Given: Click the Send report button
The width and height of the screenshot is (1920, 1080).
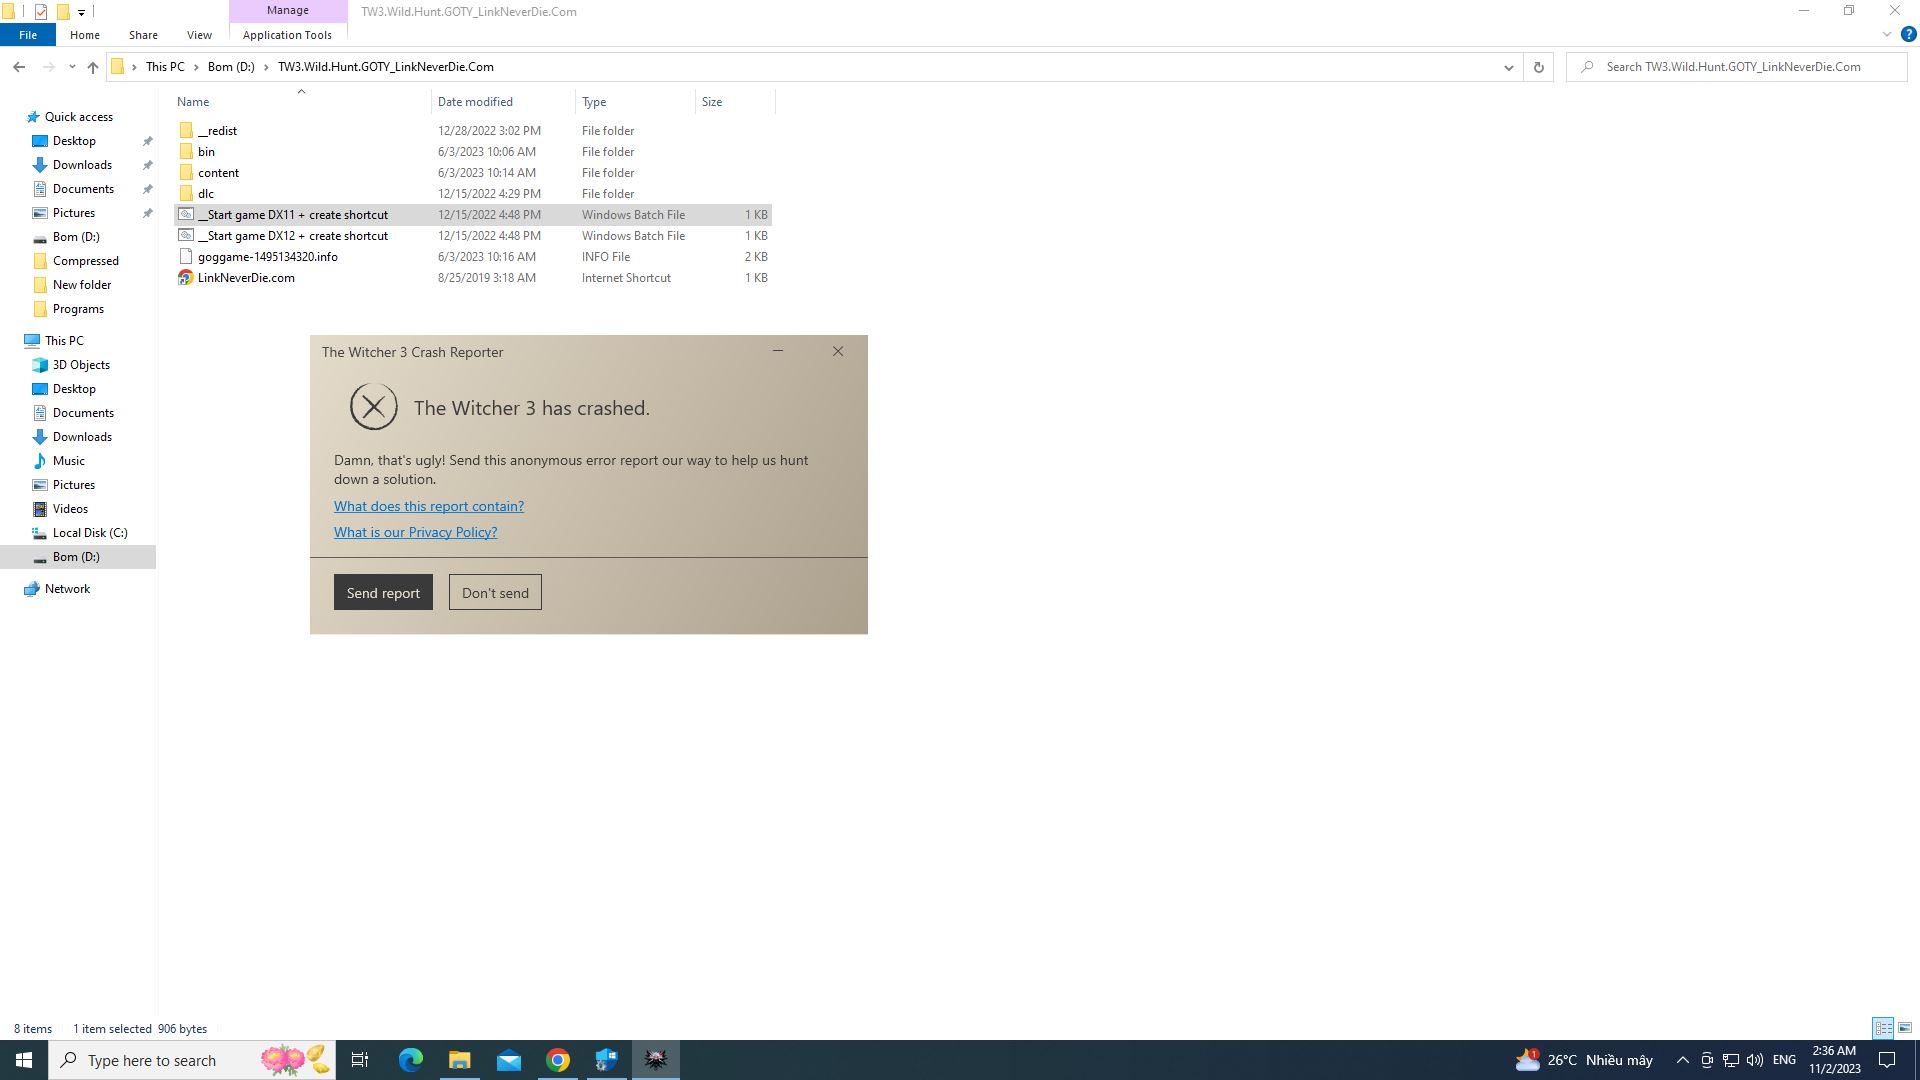Looking at the screenshot, I should (382, 592).
